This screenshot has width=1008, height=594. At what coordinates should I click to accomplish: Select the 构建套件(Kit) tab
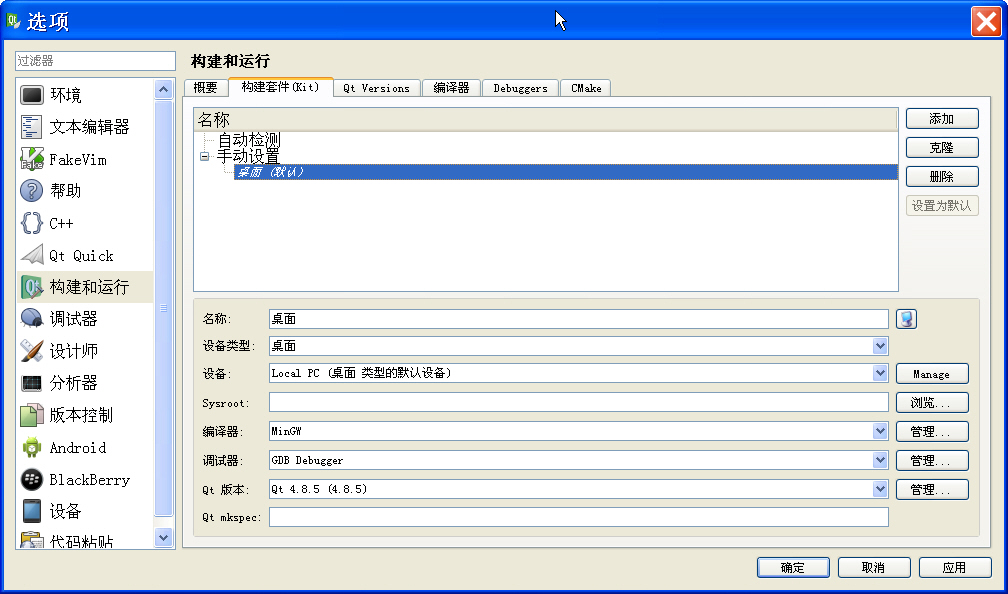point(280,87)
